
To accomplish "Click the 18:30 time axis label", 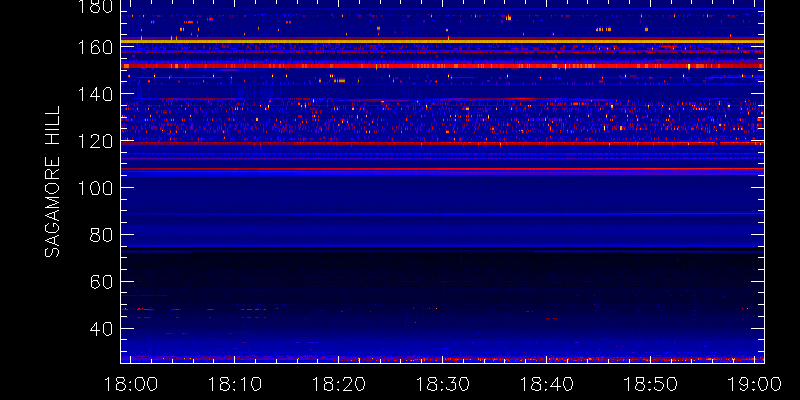I will (x=443, y=384).
